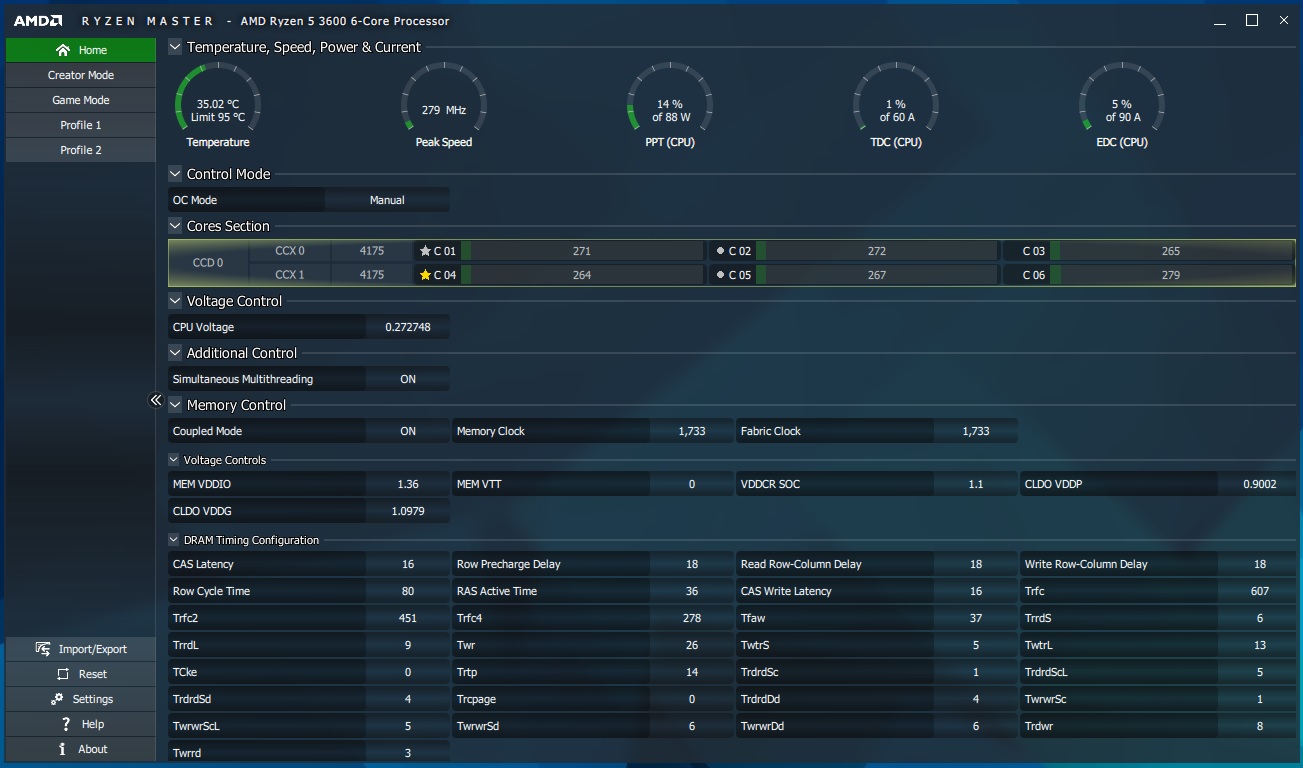
Task: Click the Tfaw value 37
Action: 976,618
